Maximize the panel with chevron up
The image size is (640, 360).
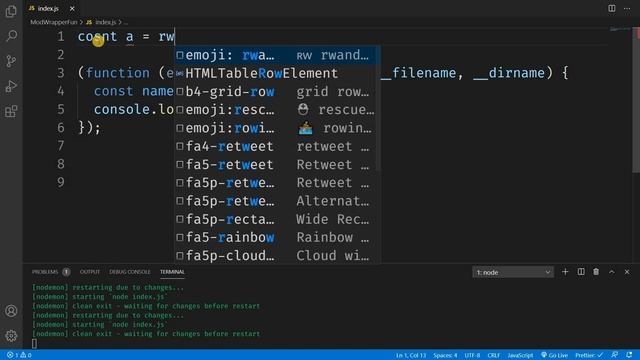point(611,272)
